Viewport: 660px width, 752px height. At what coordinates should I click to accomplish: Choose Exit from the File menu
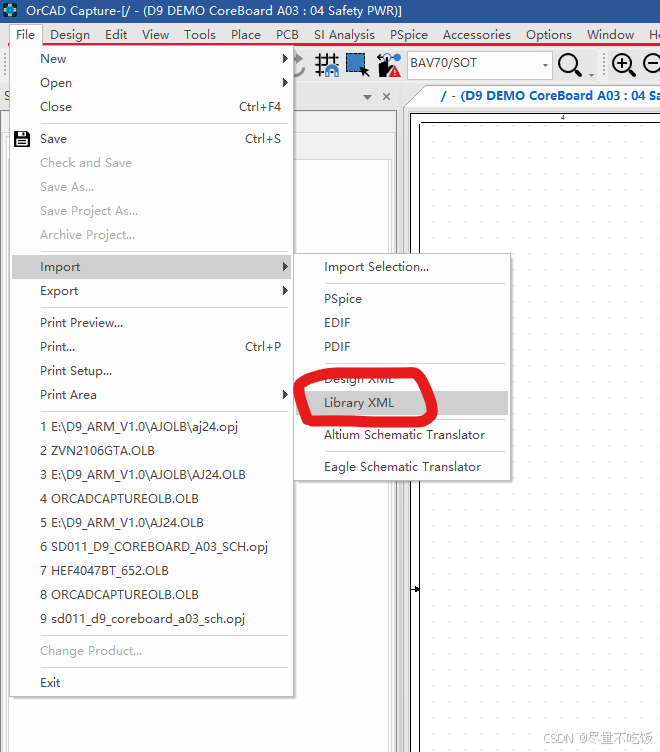point(152,682)
